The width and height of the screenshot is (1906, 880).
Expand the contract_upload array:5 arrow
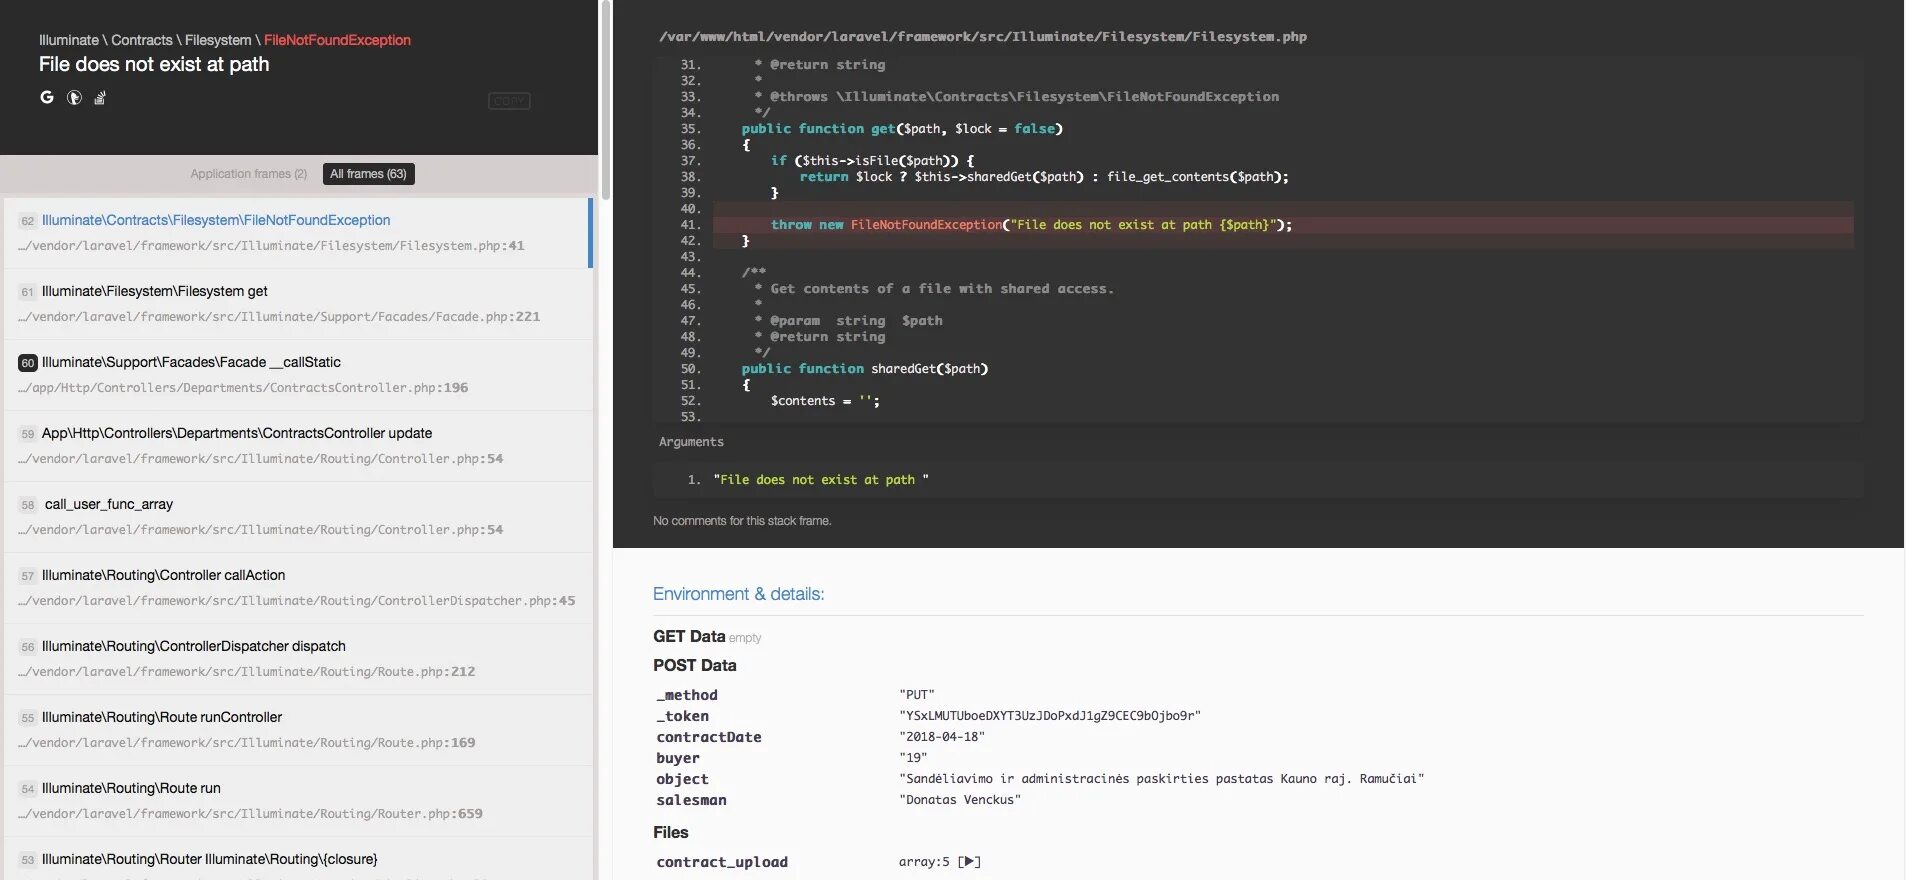click(969, 862)
